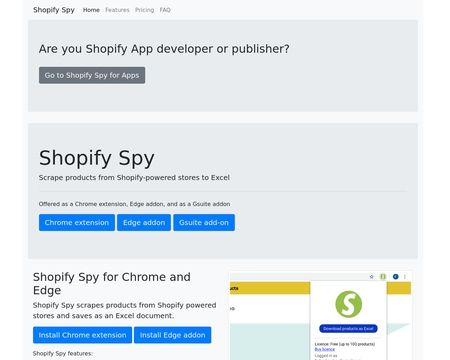The width and height of the screenshot is (450, 360).
Task: Click the three-dot menu icon in screenshot
Action: (405, 277)
